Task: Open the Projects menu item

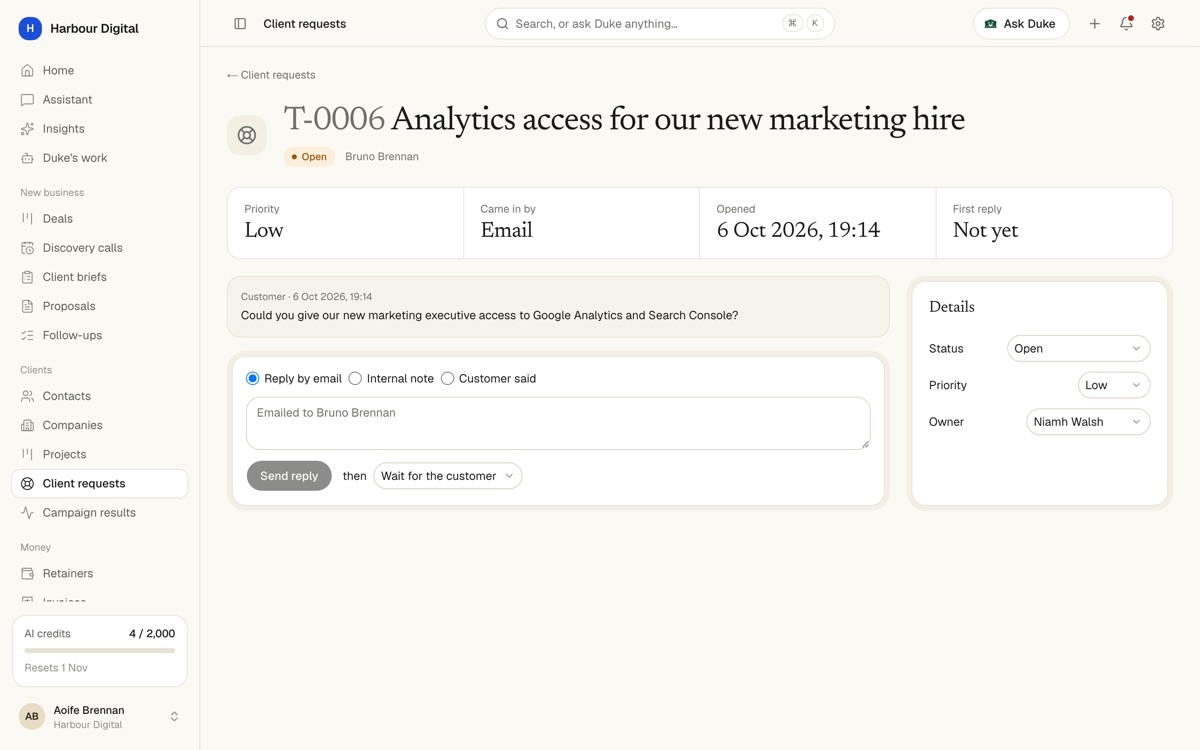Action: [x=100, y=454]
